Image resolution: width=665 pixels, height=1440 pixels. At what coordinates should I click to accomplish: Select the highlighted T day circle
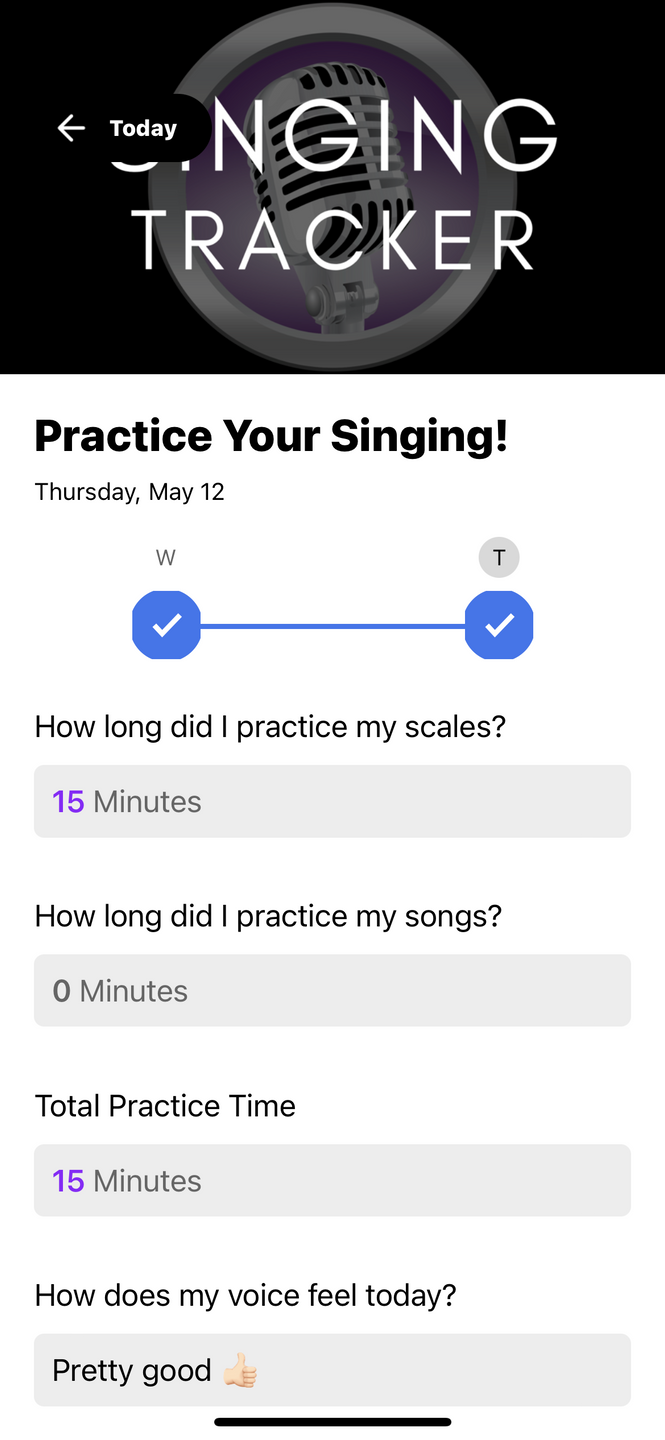(x=499, y=557)
